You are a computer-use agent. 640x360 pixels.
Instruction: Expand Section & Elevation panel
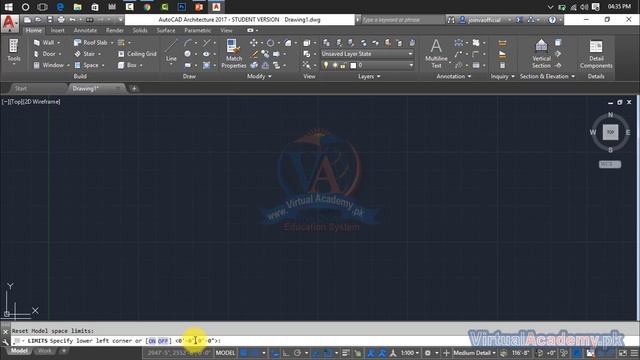547,76
